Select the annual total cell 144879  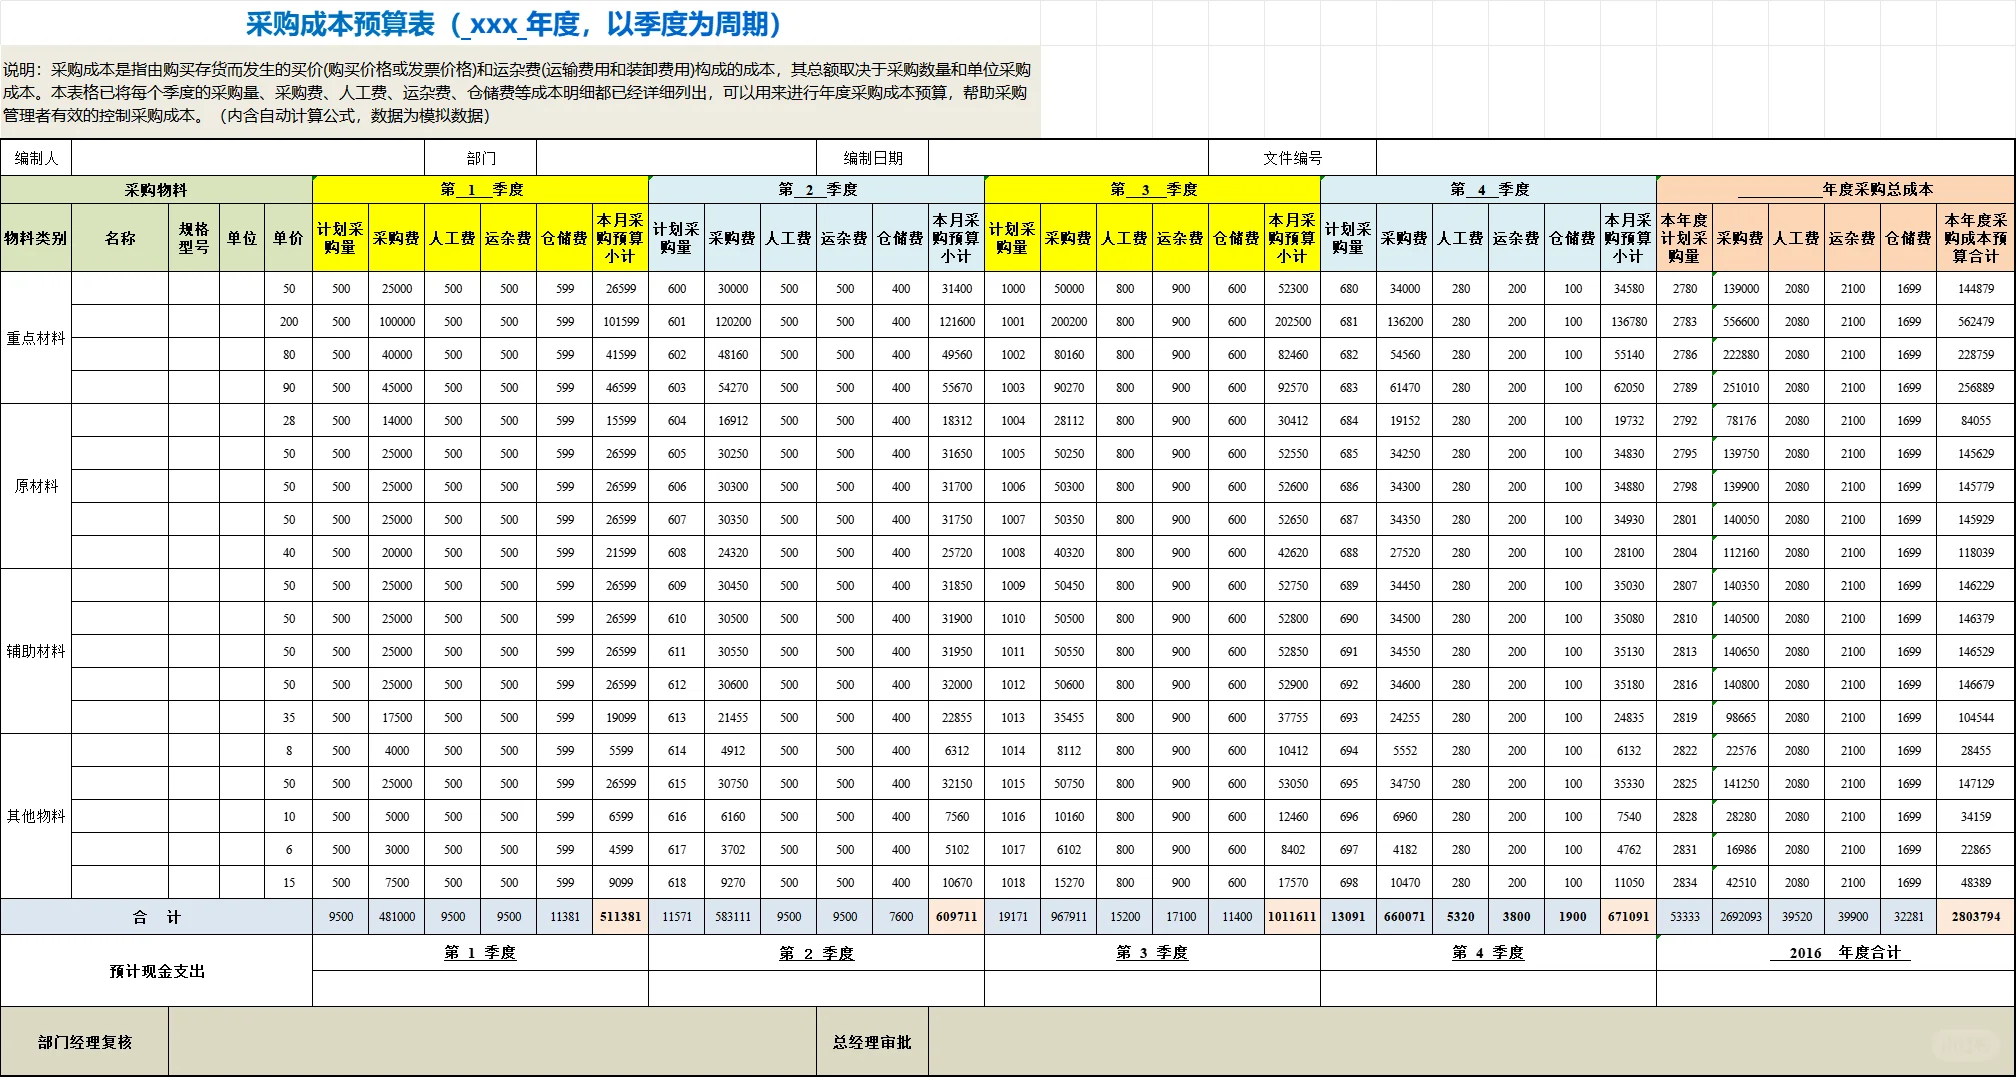click(1976, 289)
